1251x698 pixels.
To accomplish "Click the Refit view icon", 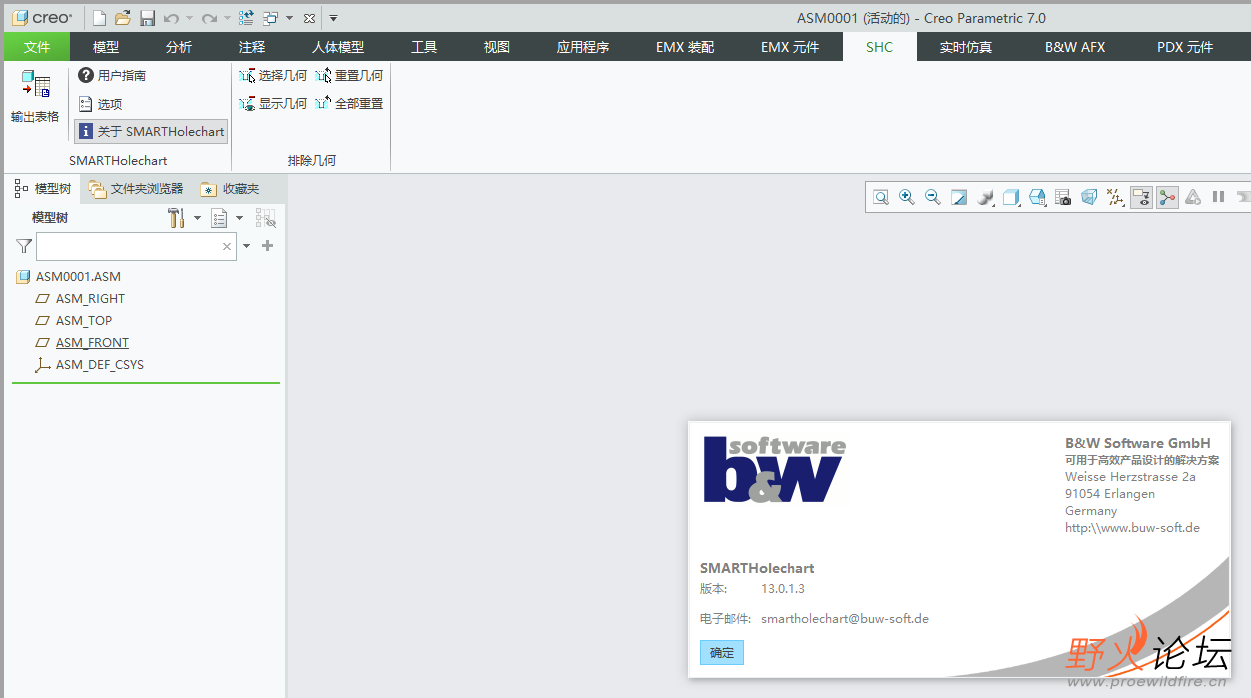I will [881, 197].
